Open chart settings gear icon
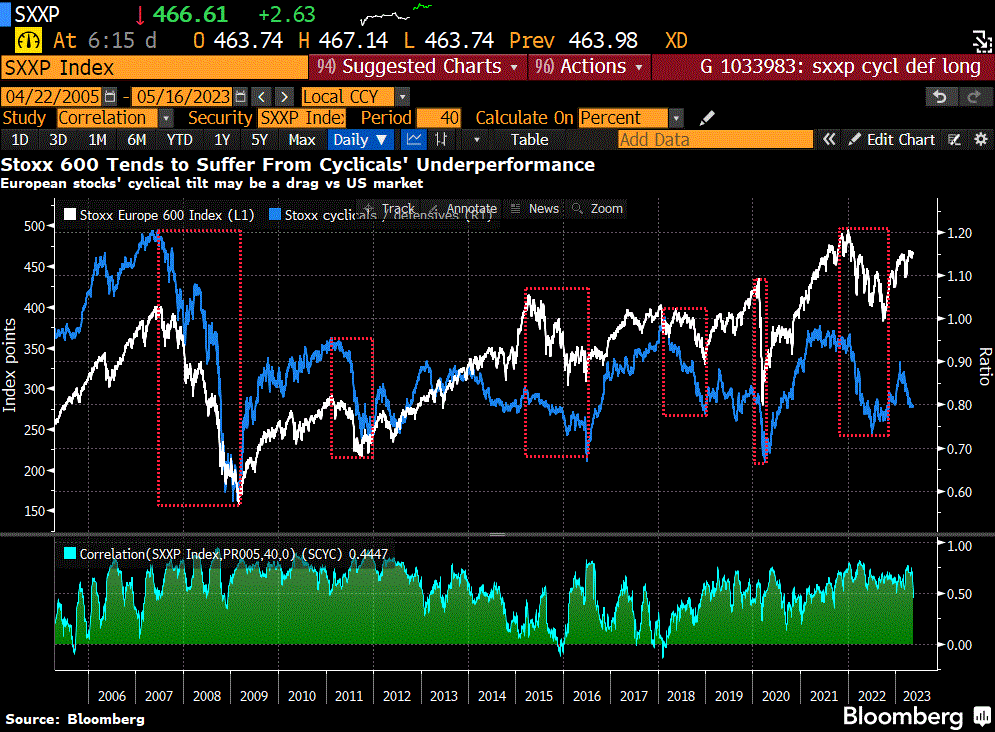Viewport: 995px width, 732px height. point(981,140)
